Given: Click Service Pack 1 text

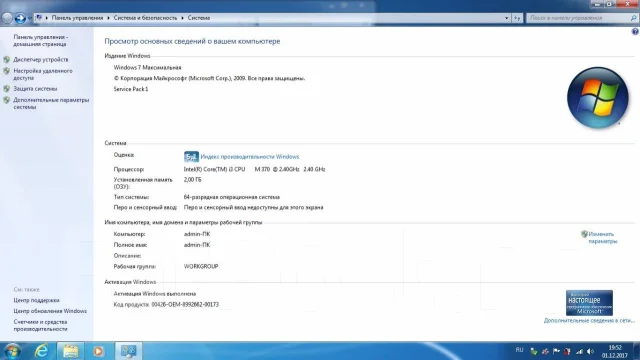Looking at the screenshot, I should pos(131,89).
